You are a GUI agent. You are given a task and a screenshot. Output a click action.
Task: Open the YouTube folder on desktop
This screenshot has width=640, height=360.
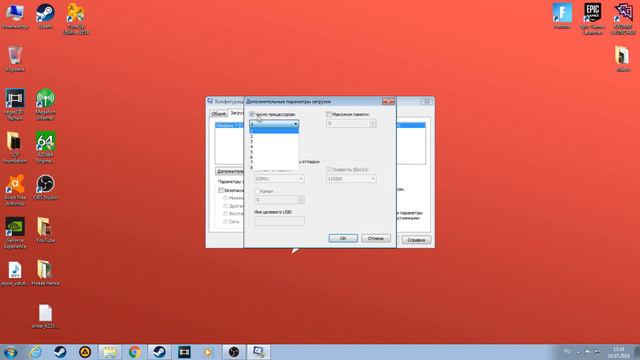tap(45, 230)
